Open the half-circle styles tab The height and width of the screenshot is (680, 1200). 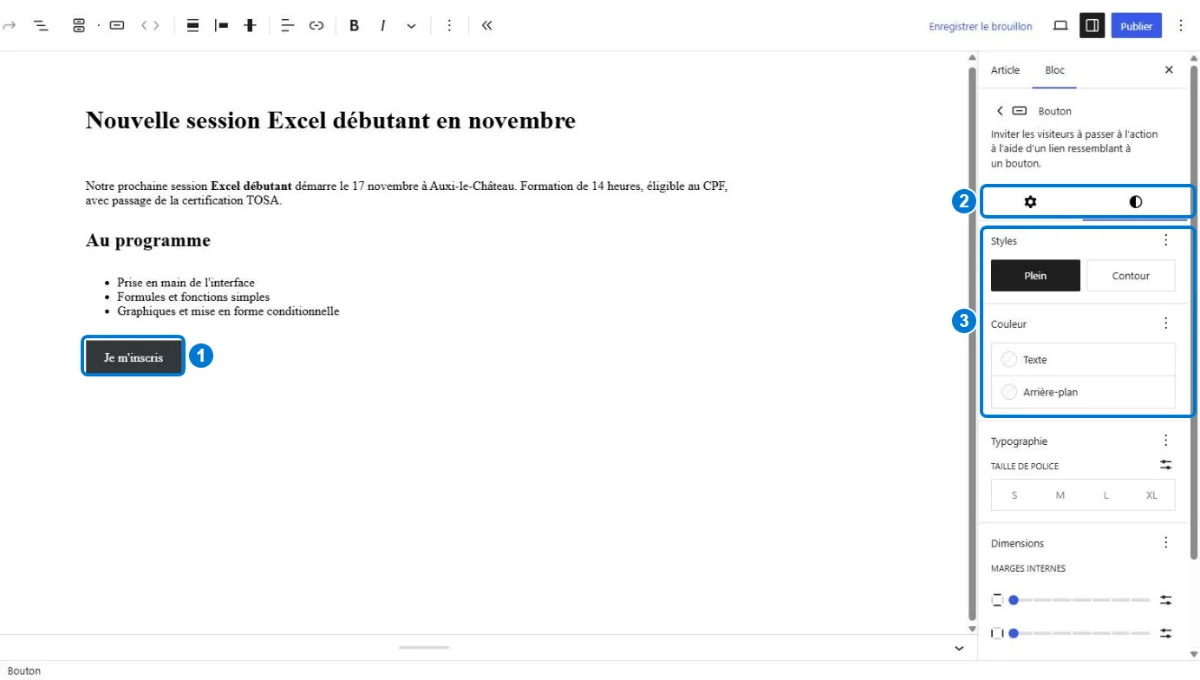(x=1135, y=202)
